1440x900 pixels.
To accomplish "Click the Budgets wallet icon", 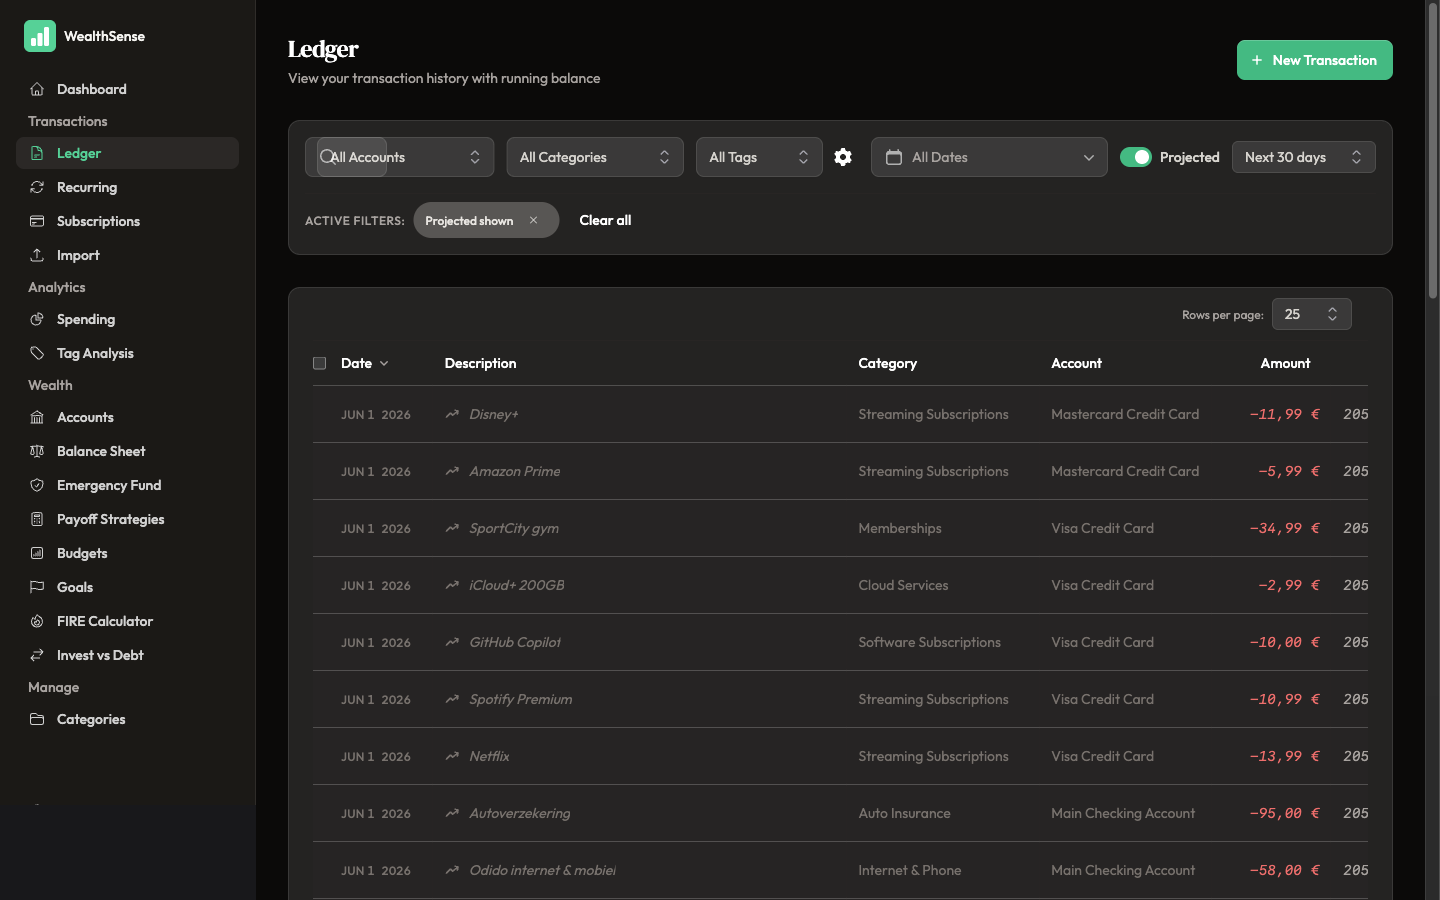I will (x=37, y=553).
